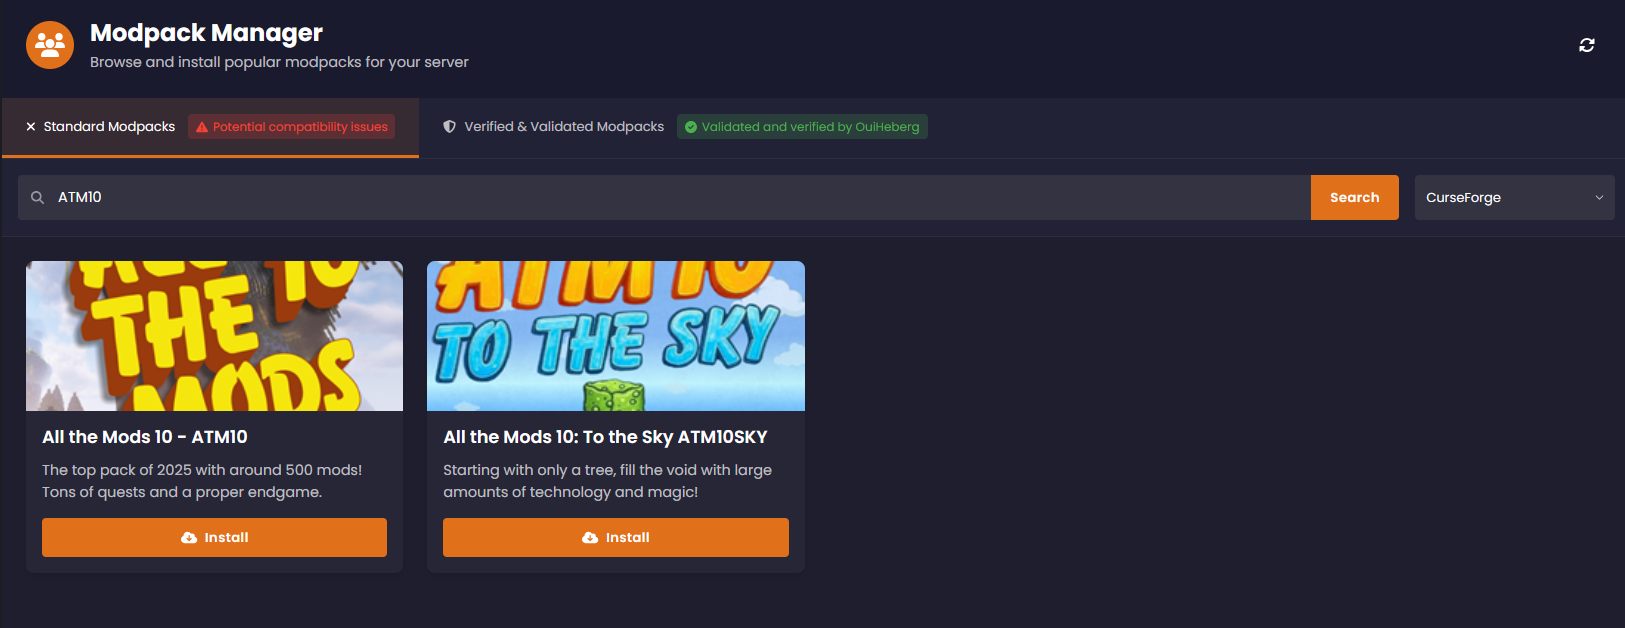Click the Potential compatibility issues badge
This screenshot has width=1625, height=628.
pyautogui.click(x=291, y=127)
